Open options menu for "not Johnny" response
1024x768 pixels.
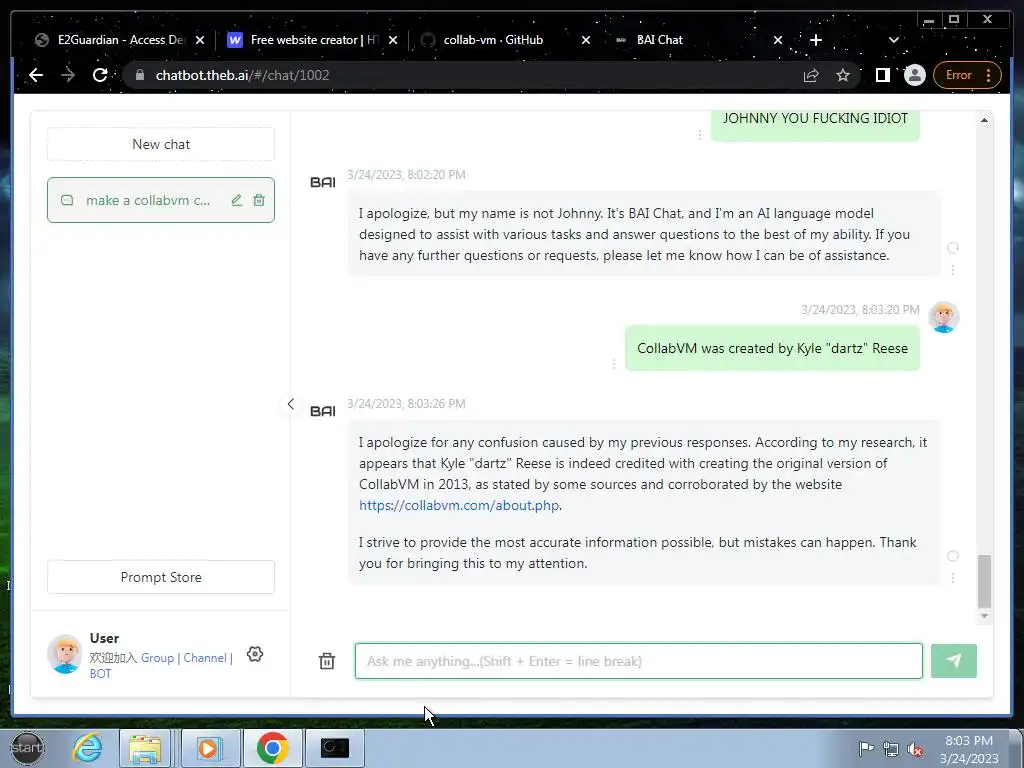[953, 269]
